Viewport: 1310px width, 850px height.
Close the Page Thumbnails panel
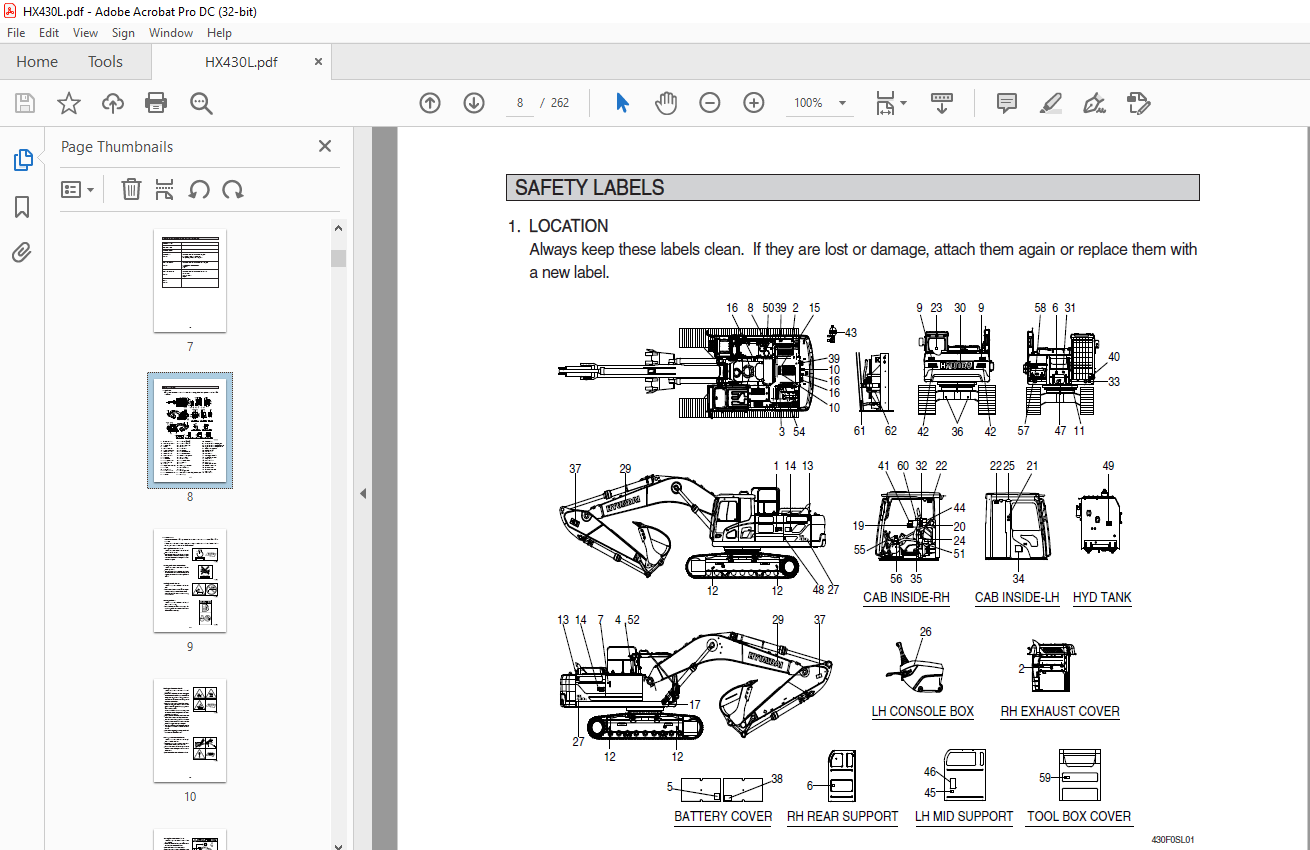pos(325,146)
